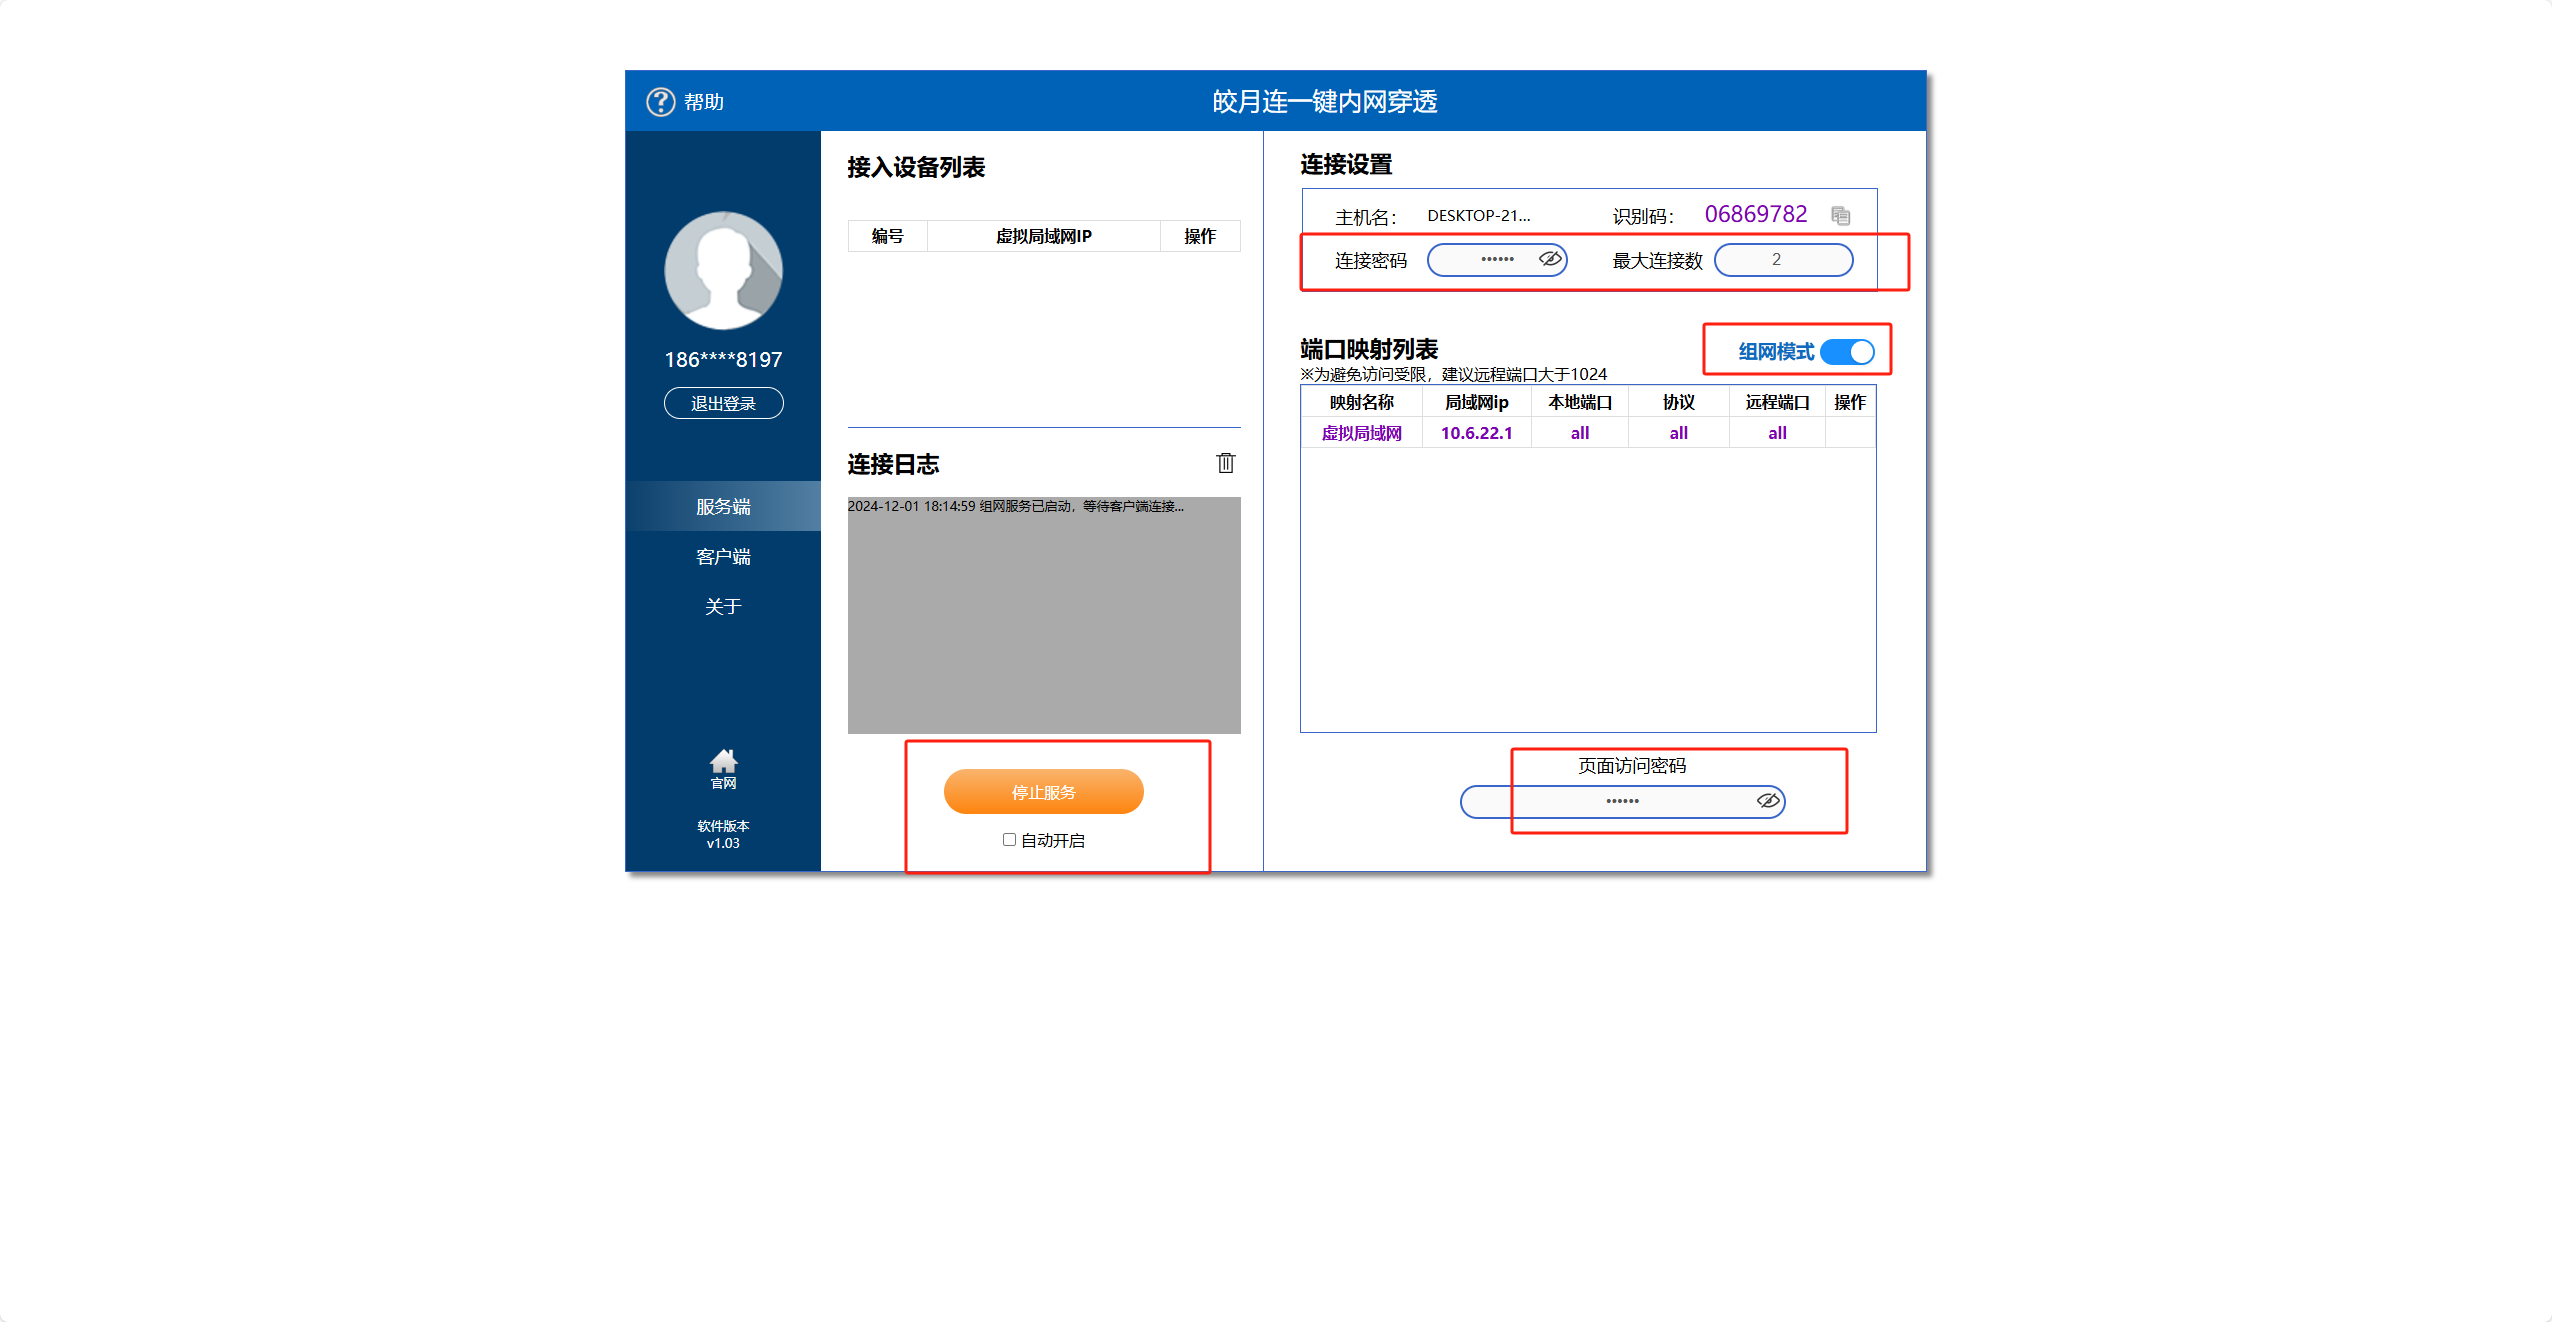Image resolution: width=2552 pixels, height=1322 pixels.
Task: Click the 帮助 help text link
Action: [704, 102]
